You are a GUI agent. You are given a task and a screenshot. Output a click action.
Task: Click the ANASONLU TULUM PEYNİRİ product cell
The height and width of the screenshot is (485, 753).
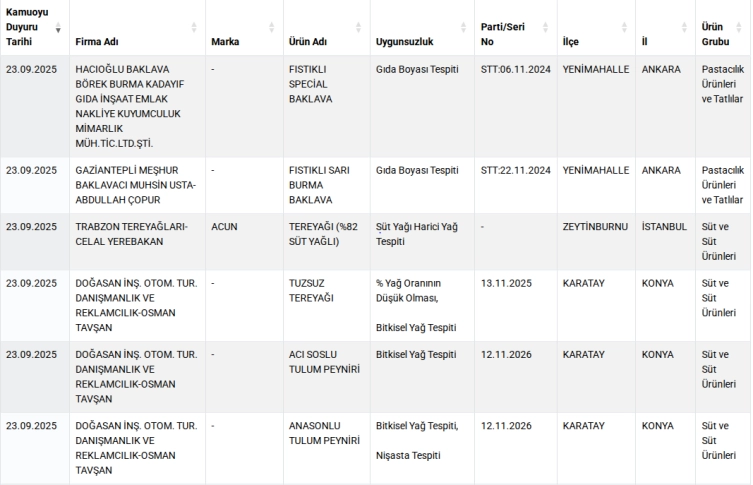pos(323,434)
